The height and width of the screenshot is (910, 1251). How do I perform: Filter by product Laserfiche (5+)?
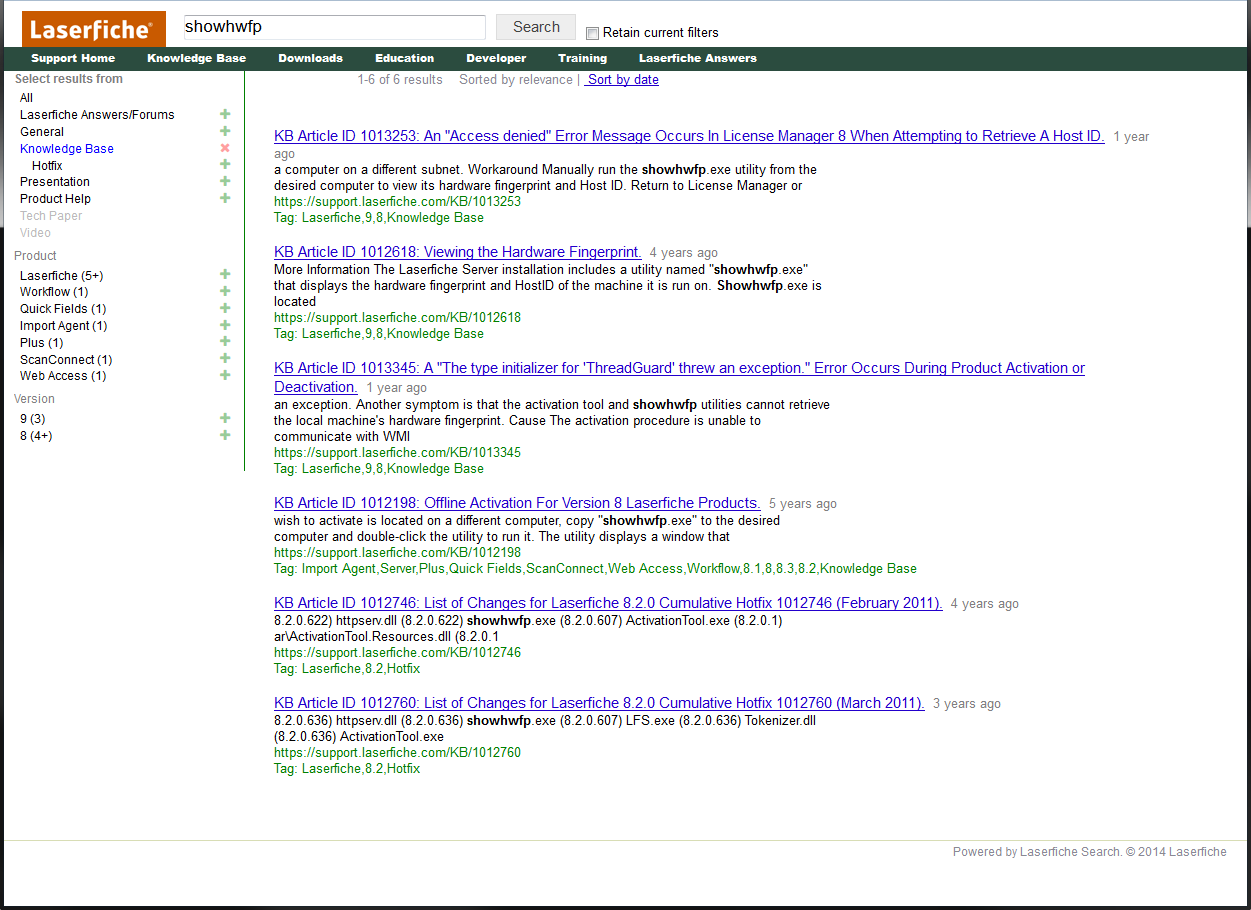tap(61, 276)
